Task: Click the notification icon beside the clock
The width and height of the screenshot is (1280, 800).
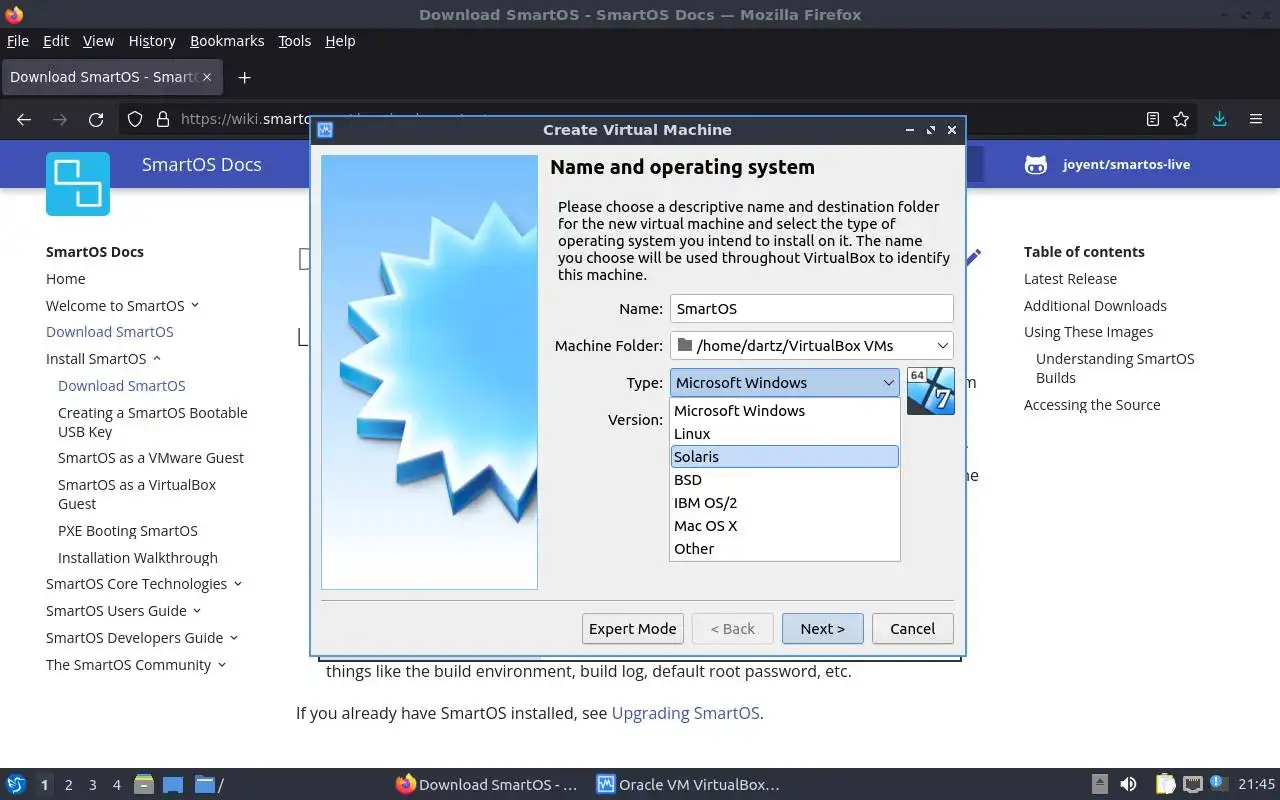Action: point(1219,783)
